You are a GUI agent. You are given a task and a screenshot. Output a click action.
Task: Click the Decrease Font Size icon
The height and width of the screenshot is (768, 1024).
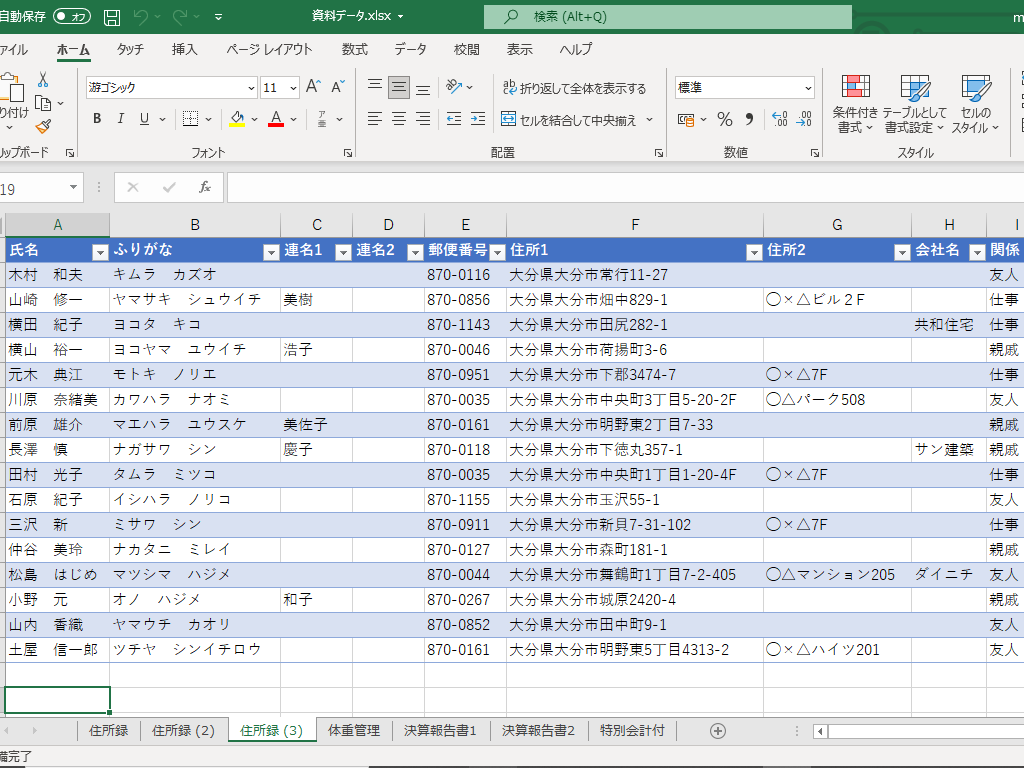click(x=338, y=87)
